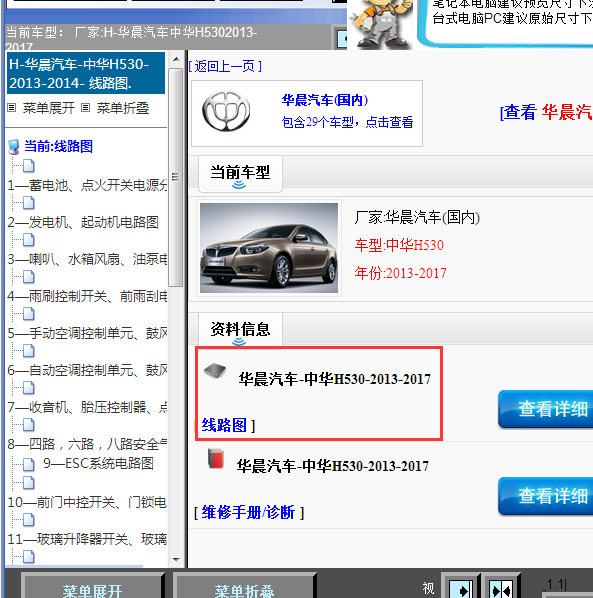This screenshot has width=593, height=598.
Task: Click the mechanic mascot image
Action: coord(381,24)
